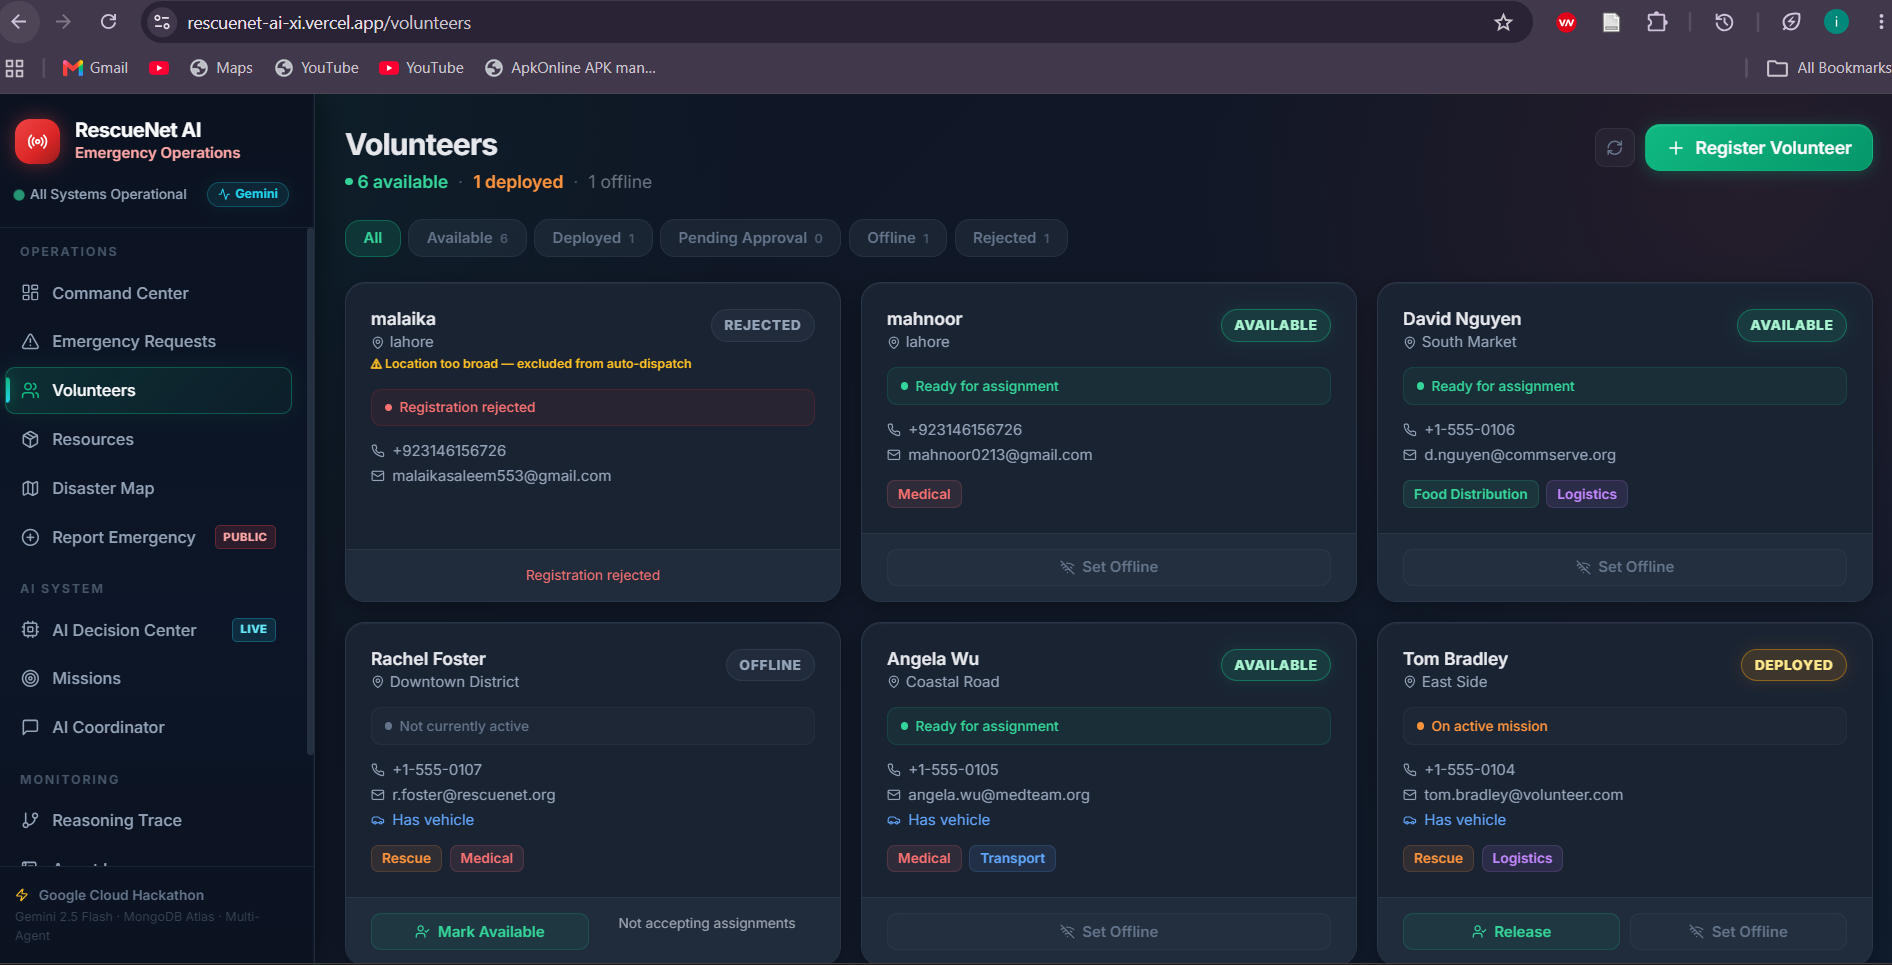Click the OFFLINE badge on Rachel Foster's card
Image resolution: width=1892 pixels, height=965 pixels.
[770, 665]
